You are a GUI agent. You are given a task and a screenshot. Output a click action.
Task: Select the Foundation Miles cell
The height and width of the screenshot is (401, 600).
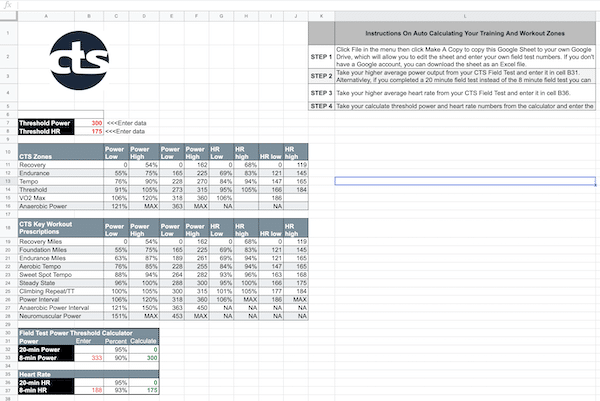pos(60,249)
